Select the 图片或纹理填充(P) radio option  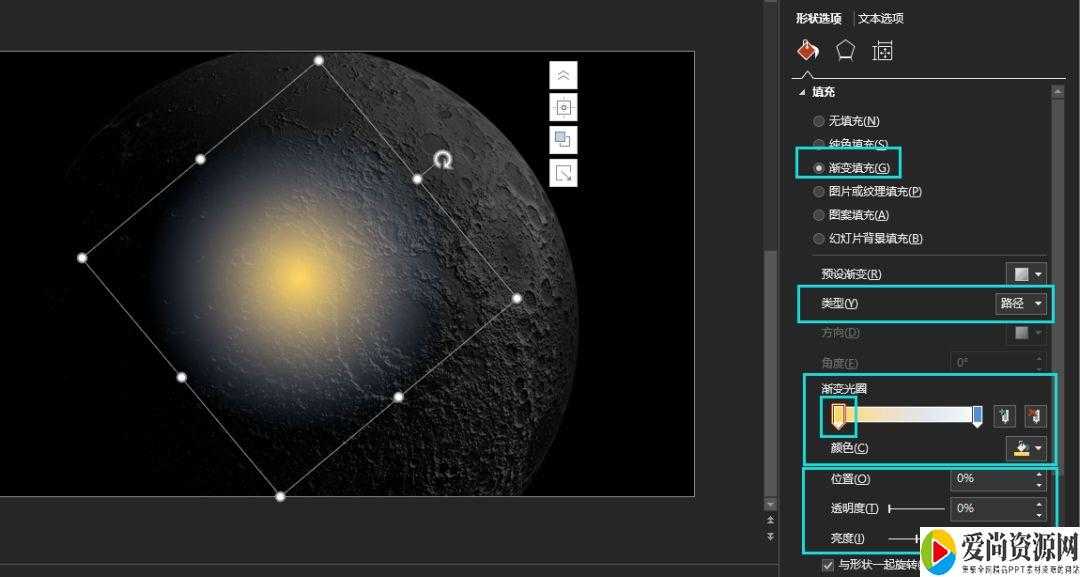[x=820, y=191]
